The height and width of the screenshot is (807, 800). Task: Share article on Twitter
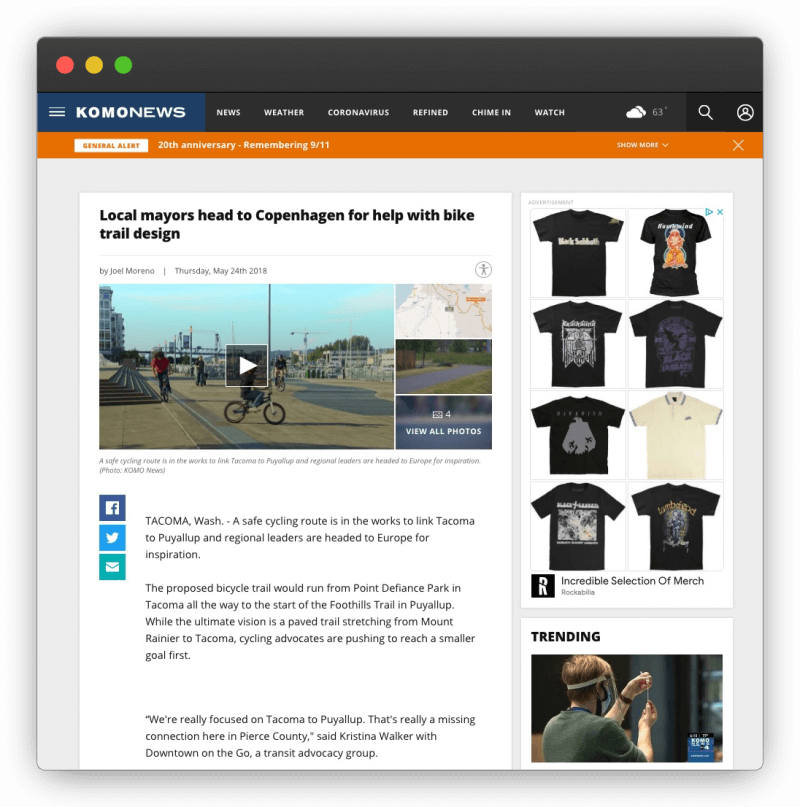pos(112,537)
